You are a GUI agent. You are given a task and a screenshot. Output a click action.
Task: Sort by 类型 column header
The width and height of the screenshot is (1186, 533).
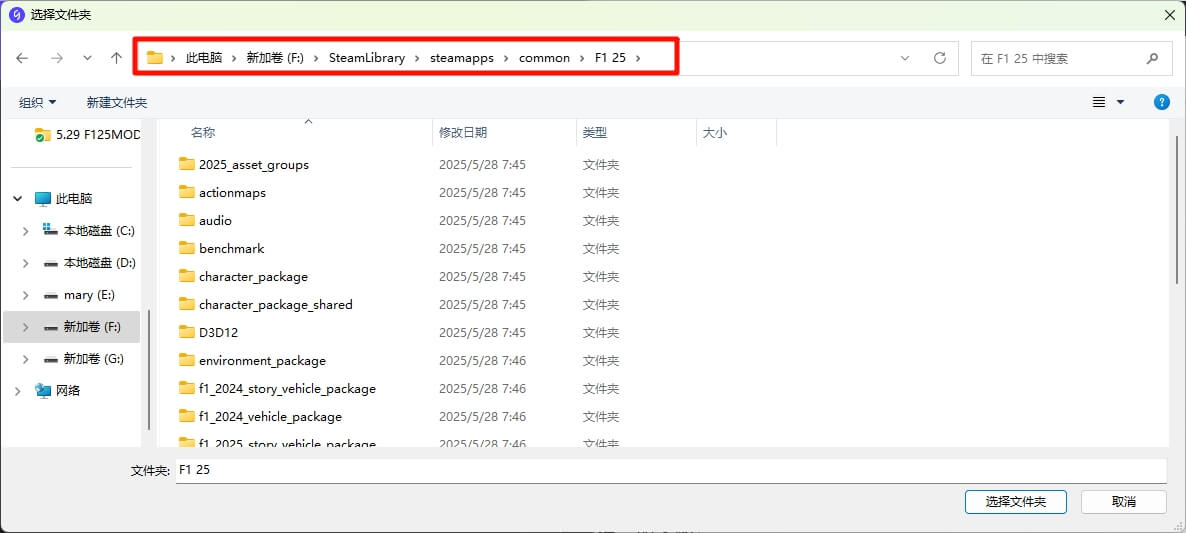pos(595,132)
